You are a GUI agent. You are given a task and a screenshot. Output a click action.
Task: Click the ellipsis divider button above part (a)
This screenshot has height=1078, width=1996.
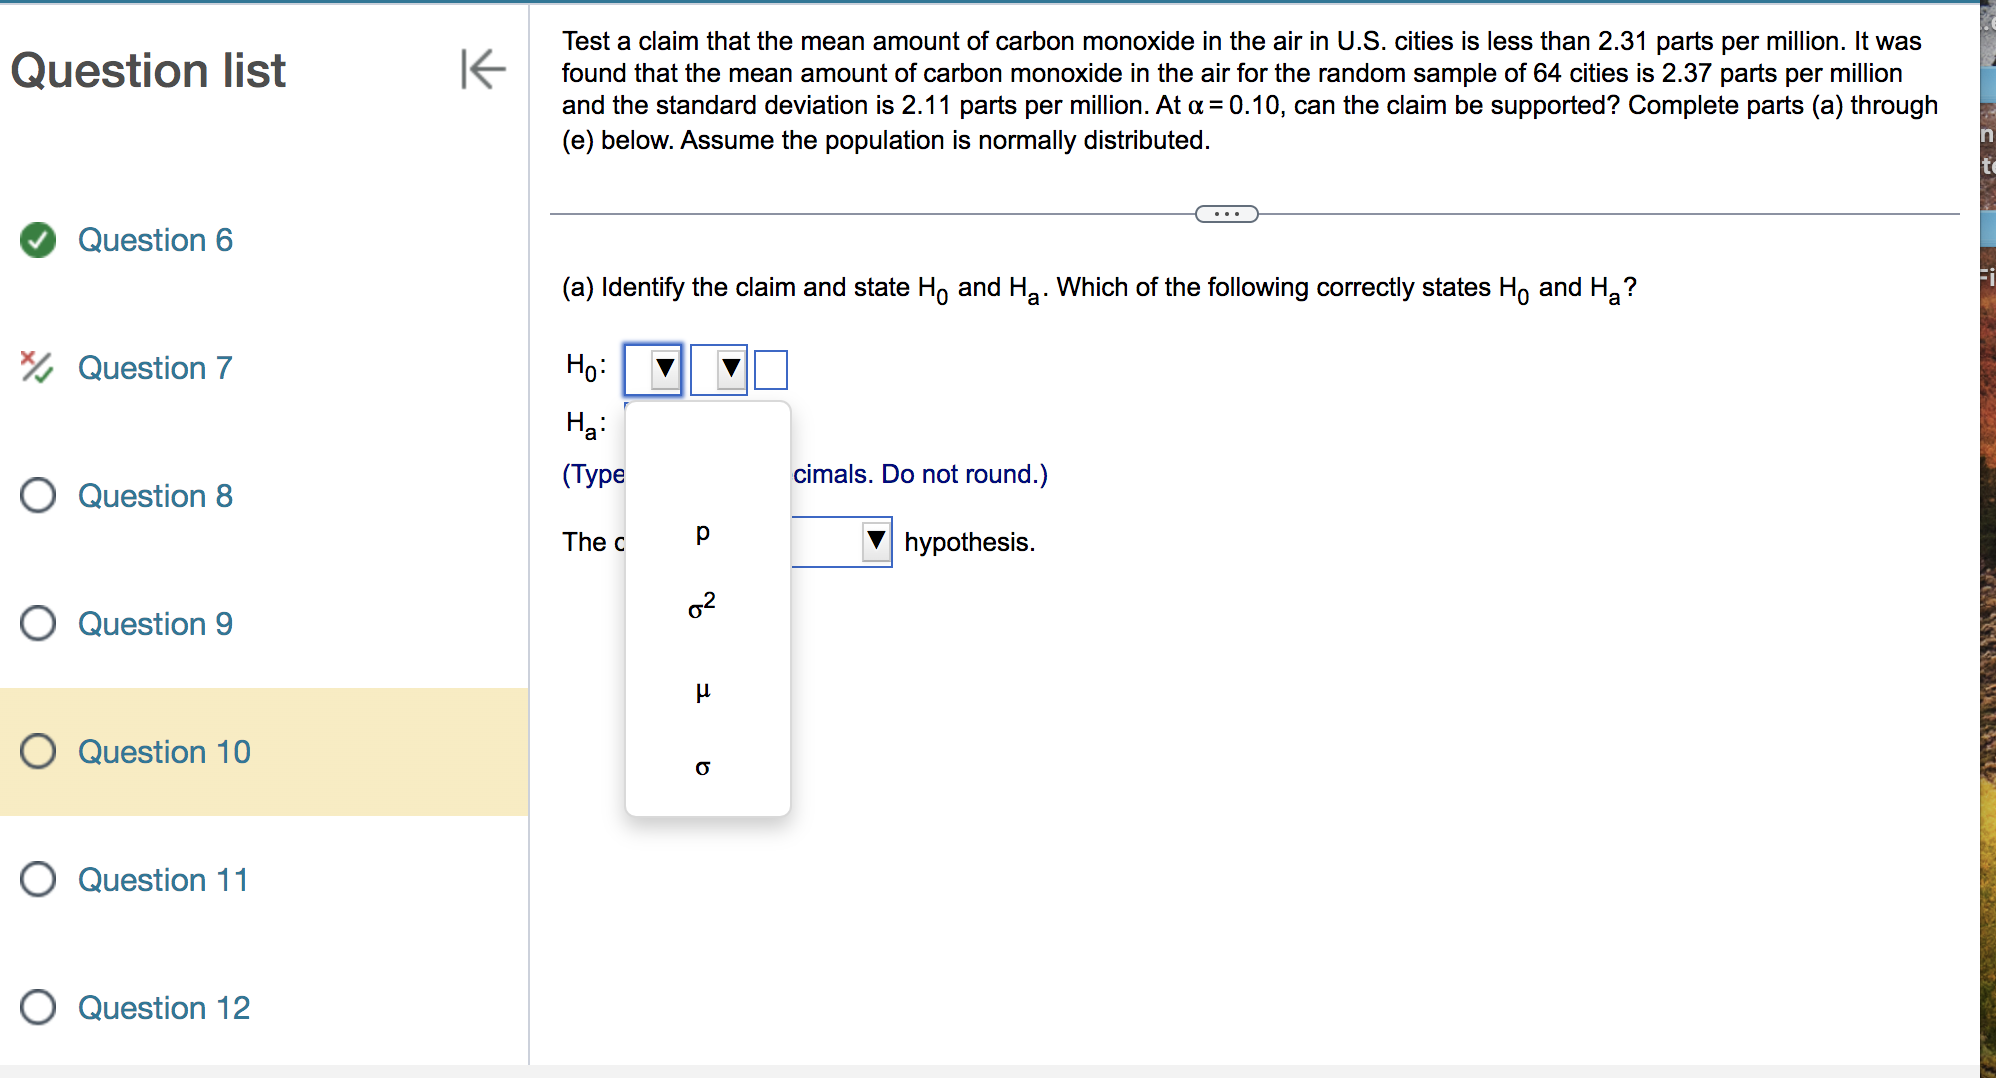[1226, 213]
